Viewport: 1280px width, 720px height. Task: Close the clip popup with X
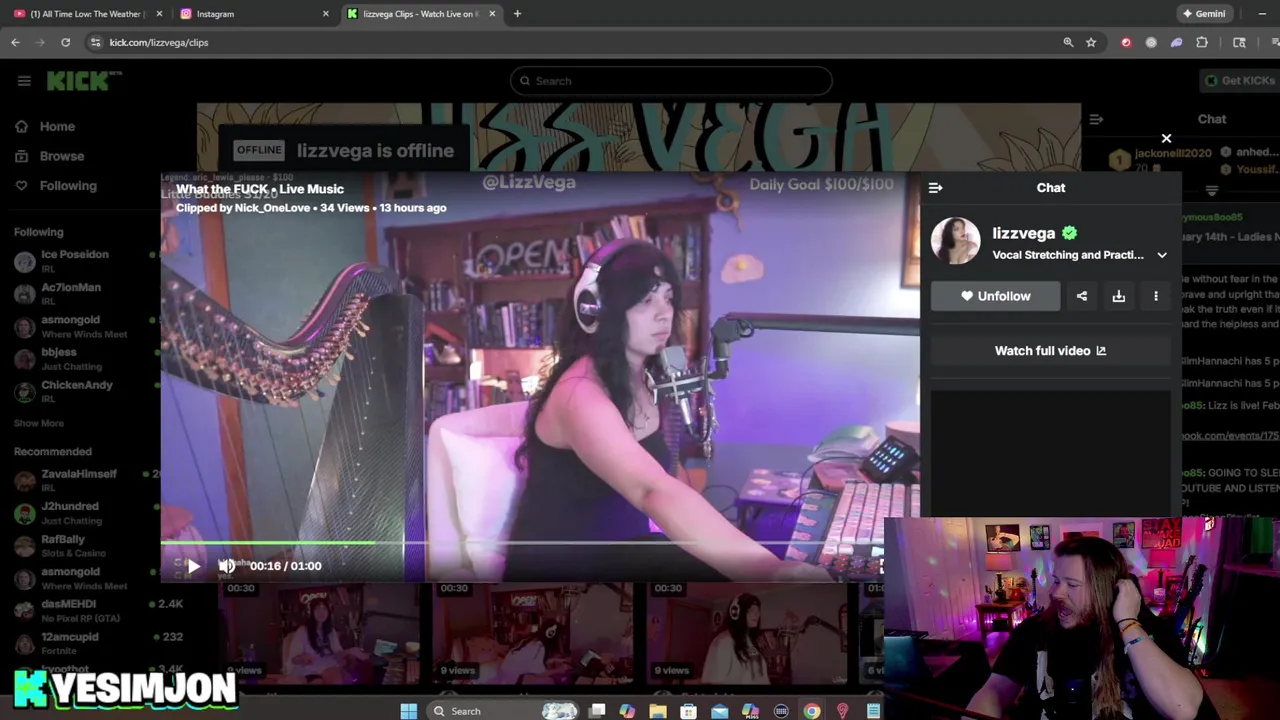click(x=1166, y=139)
